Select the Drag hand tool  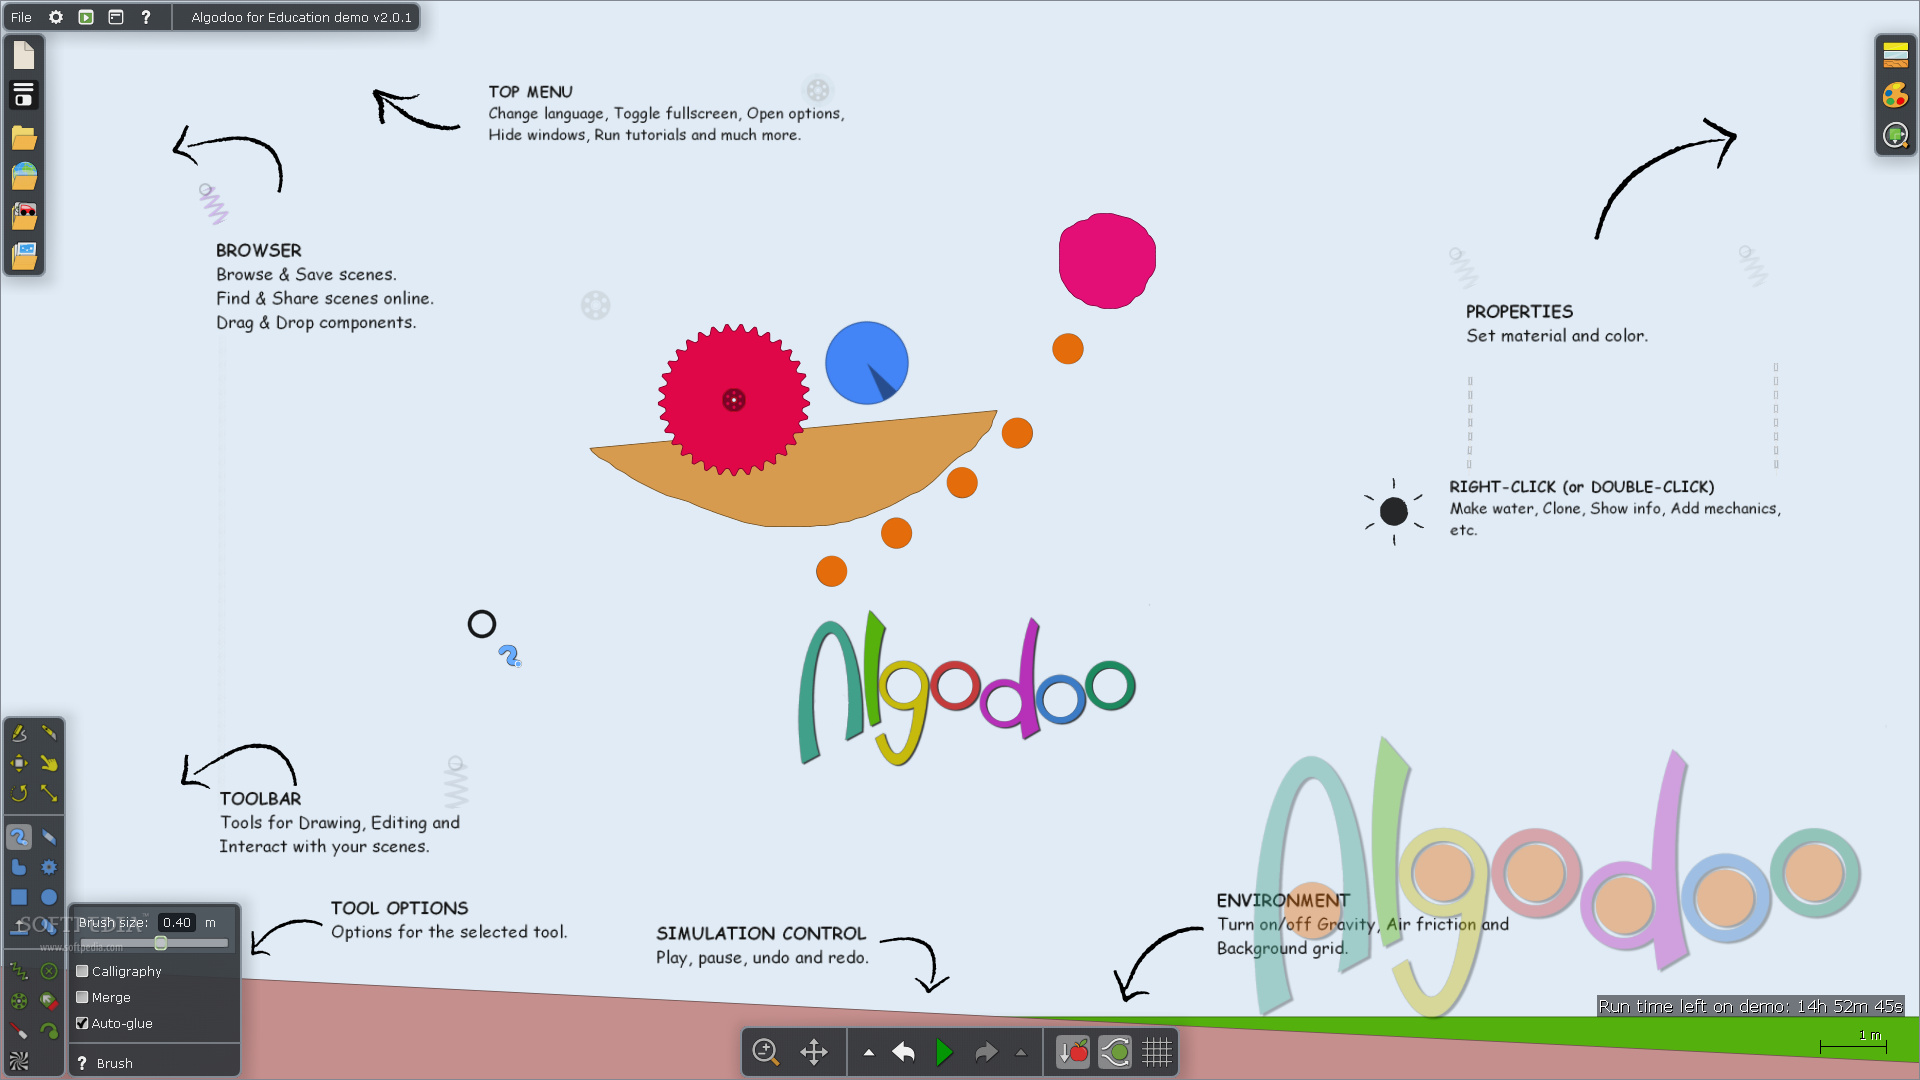tap(49, 763)
